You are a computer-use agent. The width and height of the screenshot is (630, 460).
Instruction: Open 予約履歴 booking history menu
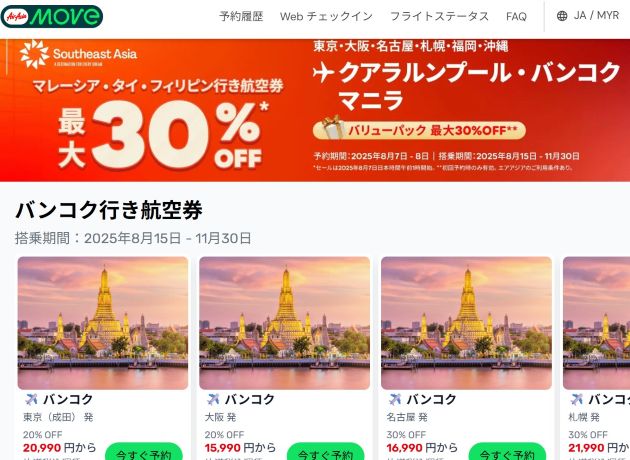click(x=241, y=16)
